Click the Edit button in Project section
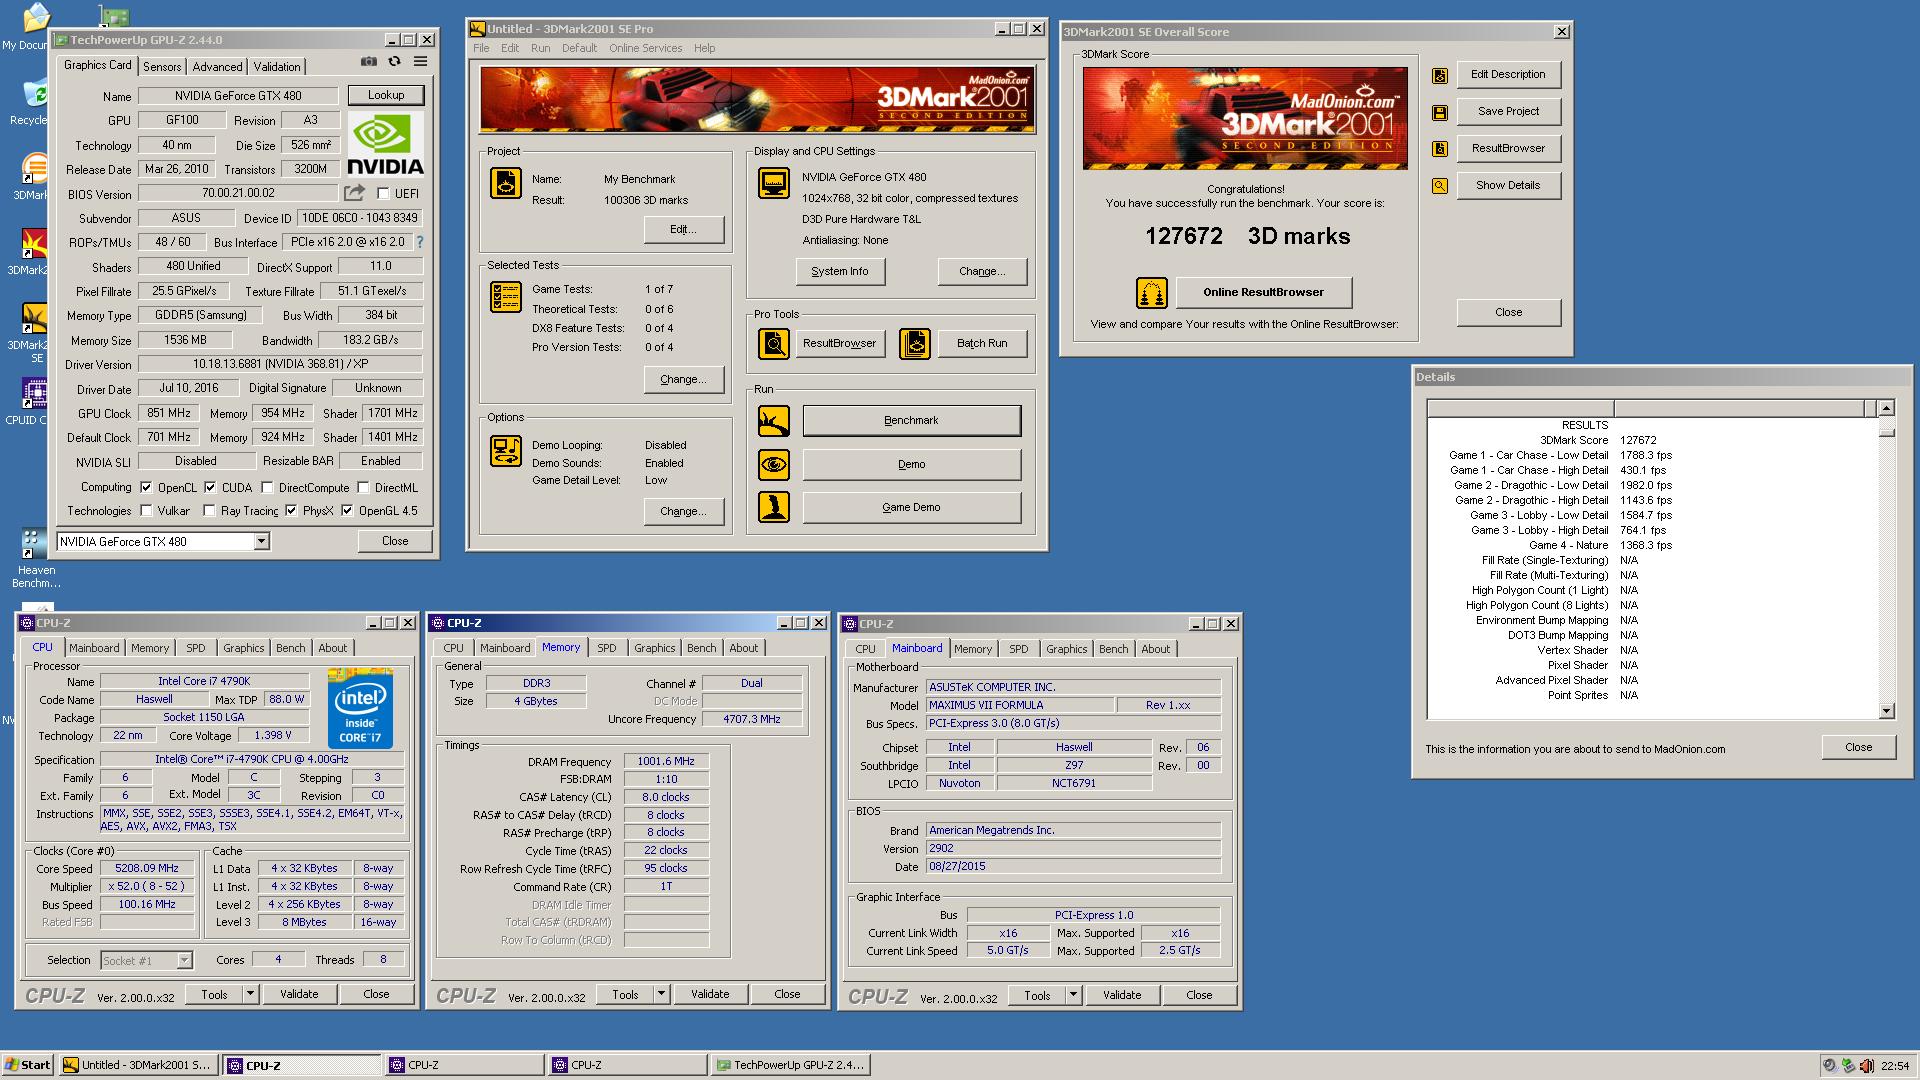 (x=683, y=229)
